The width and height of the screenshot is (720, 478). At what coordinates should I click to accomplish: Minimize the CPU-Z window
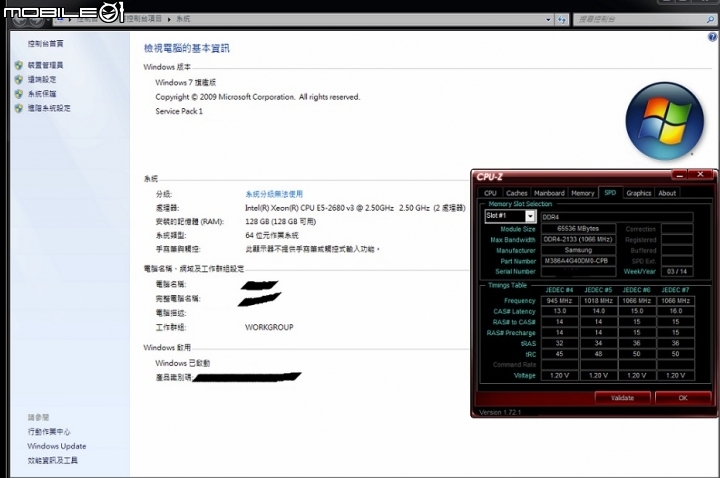(679, 175)
